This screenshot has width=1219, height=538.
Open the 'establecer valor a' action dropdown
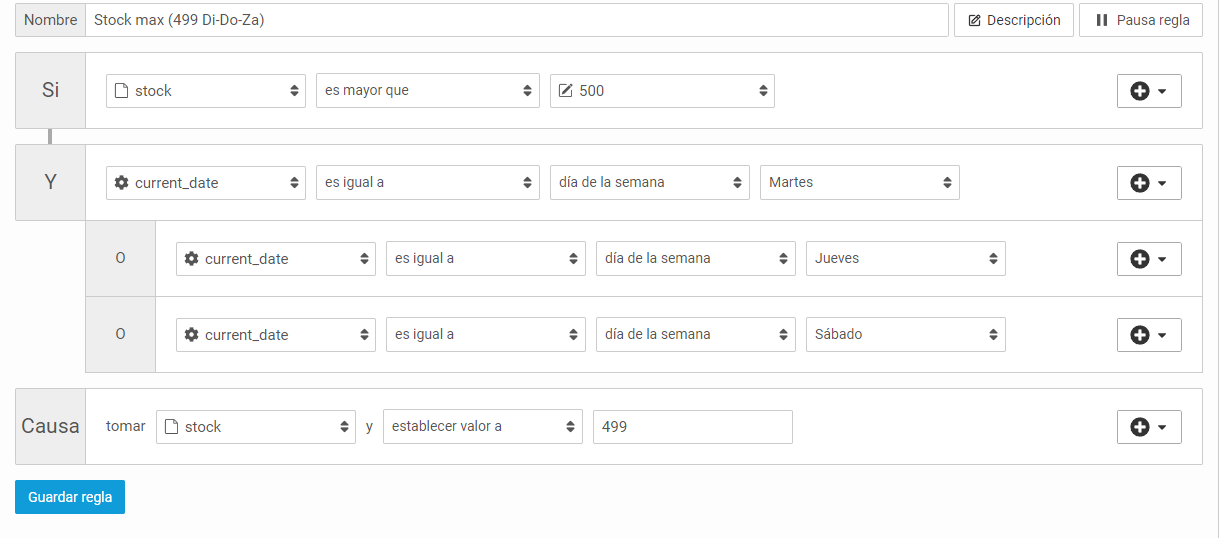[x=483, y=427]
